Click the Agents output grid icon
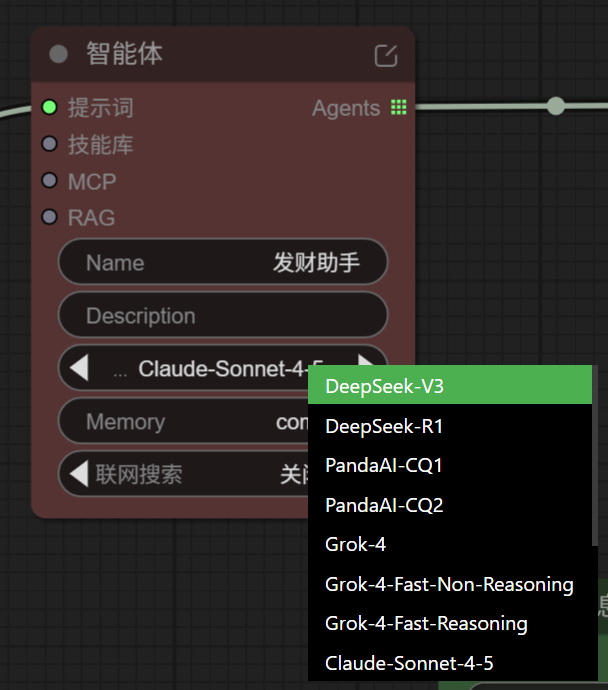The height and width of the screenshot is (690, 608). tap(399, 107)
